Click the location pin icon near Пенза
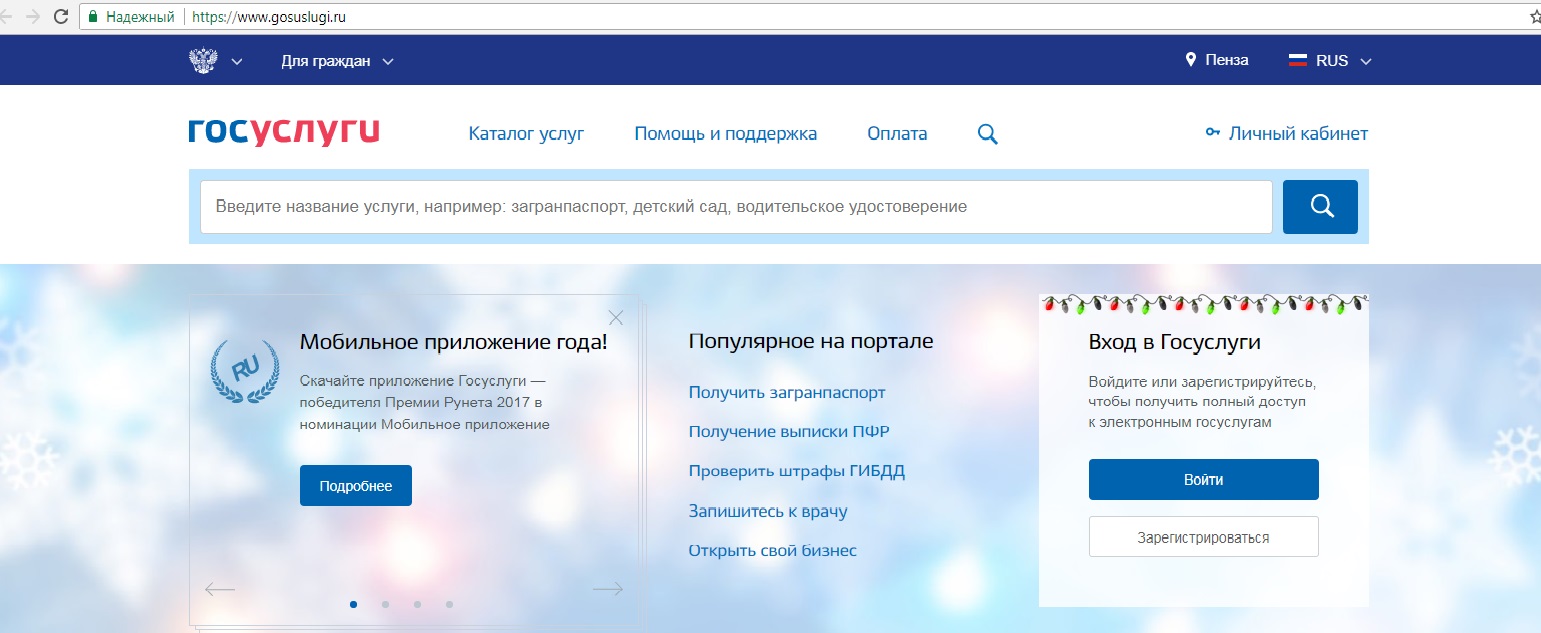 click(1190, 60)
